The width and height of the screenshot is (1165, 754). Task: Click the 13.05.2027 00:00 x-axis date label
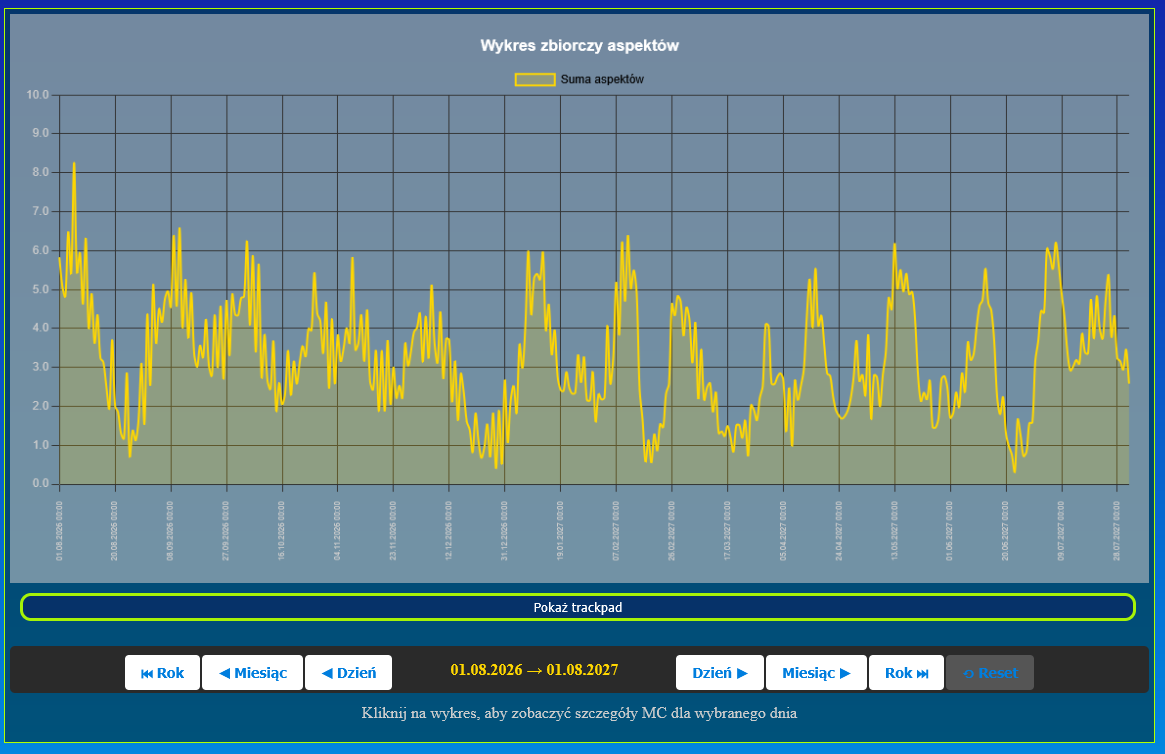895,530
